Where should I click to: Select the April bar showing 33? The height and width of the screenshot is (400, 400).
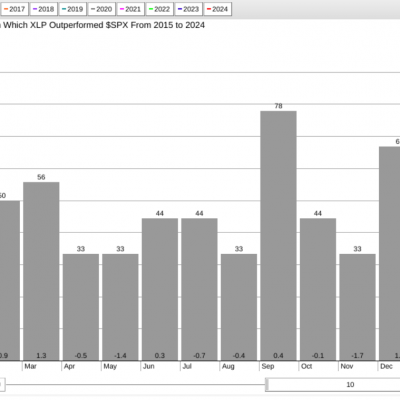click(81, 307)
